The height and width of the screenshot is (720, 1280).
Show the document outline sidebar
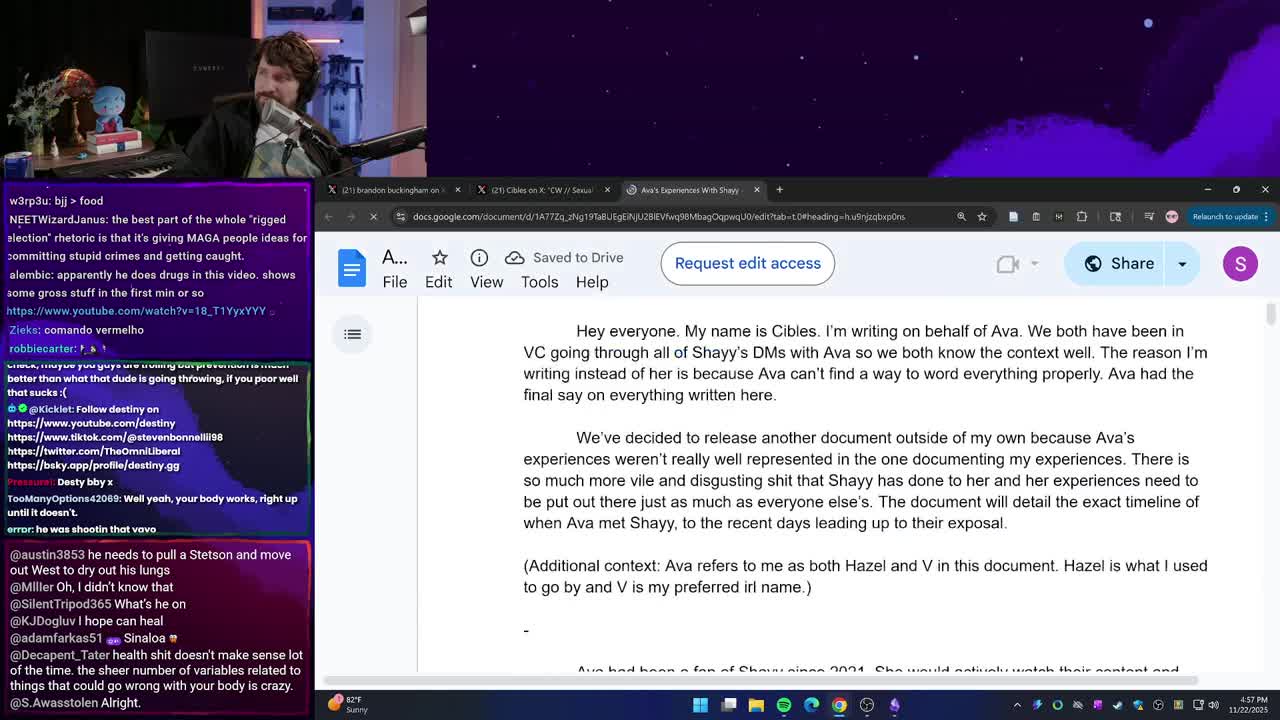[353, 334]
